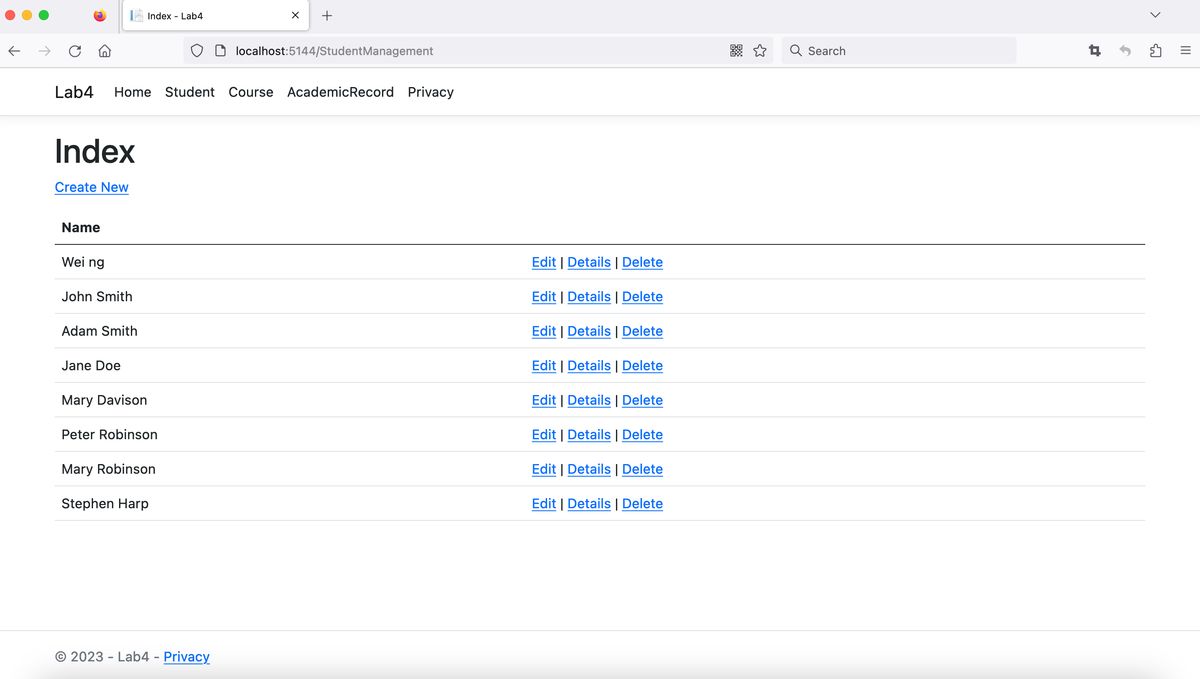Go to browser home page icon

(x=105, y=51)
